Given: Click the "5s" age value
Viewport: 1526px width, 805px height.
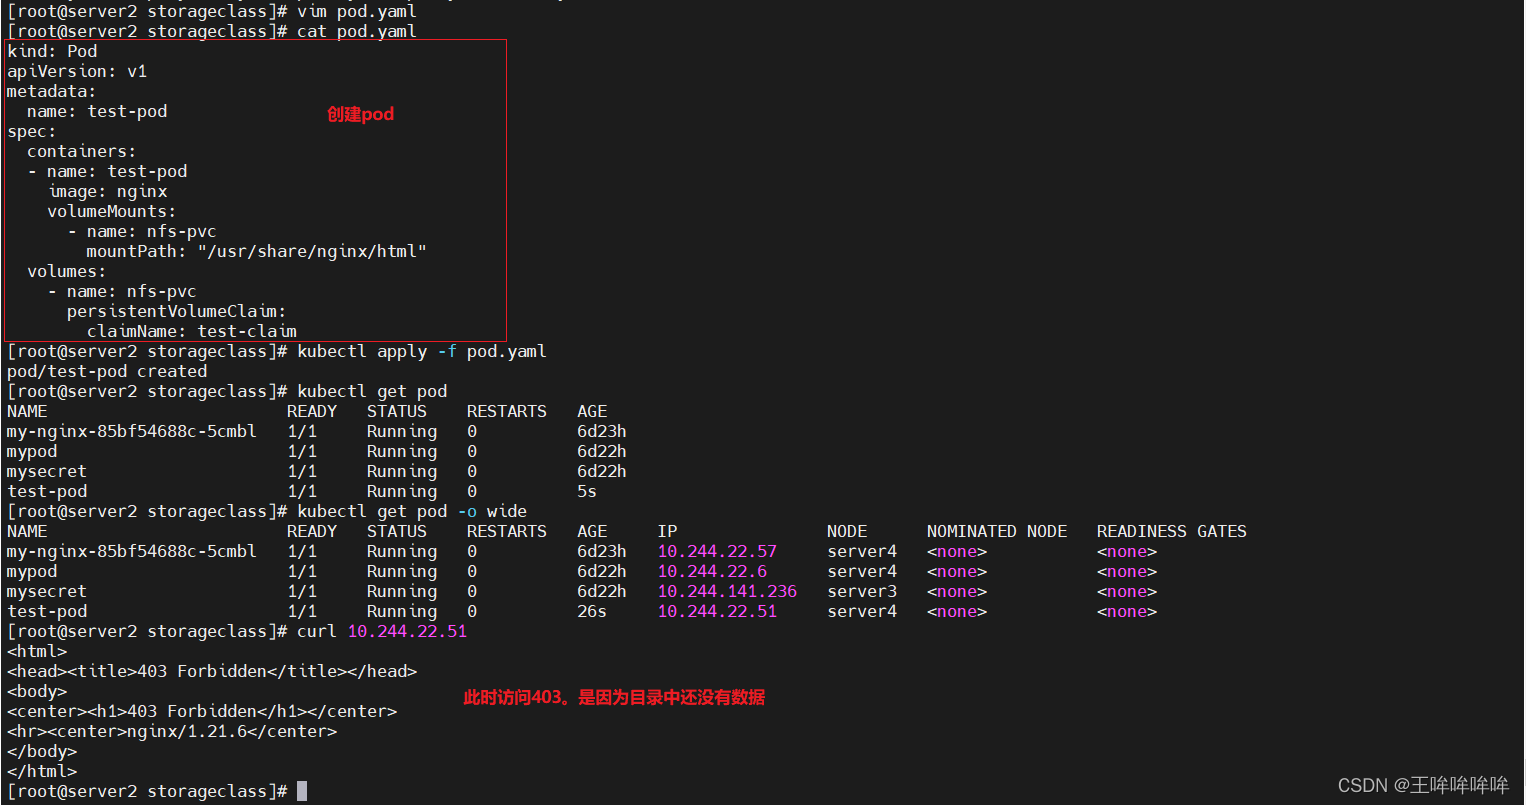Looking at the screenshot, I should click(587, 491).
